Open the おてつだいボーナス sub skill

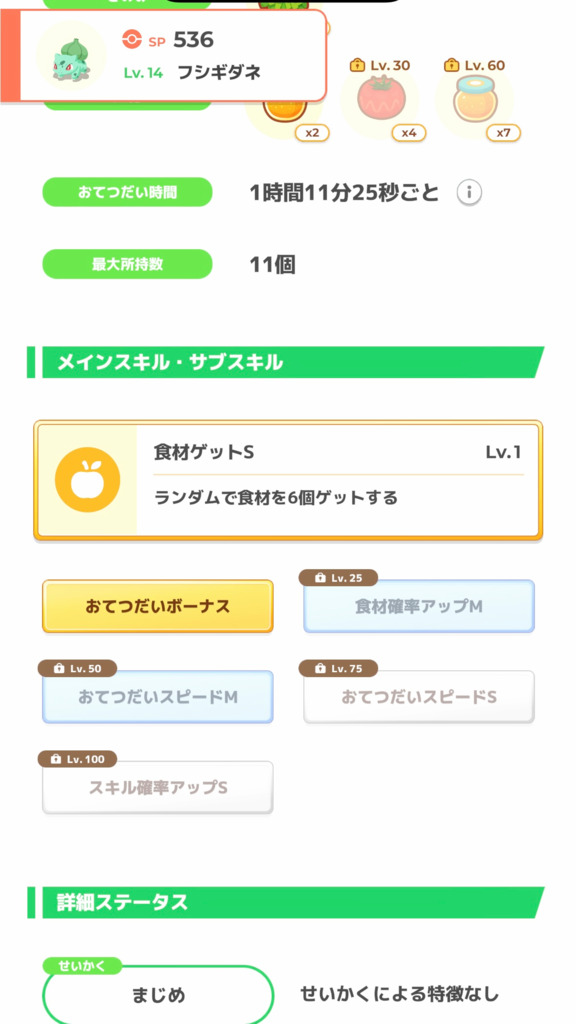158,606
